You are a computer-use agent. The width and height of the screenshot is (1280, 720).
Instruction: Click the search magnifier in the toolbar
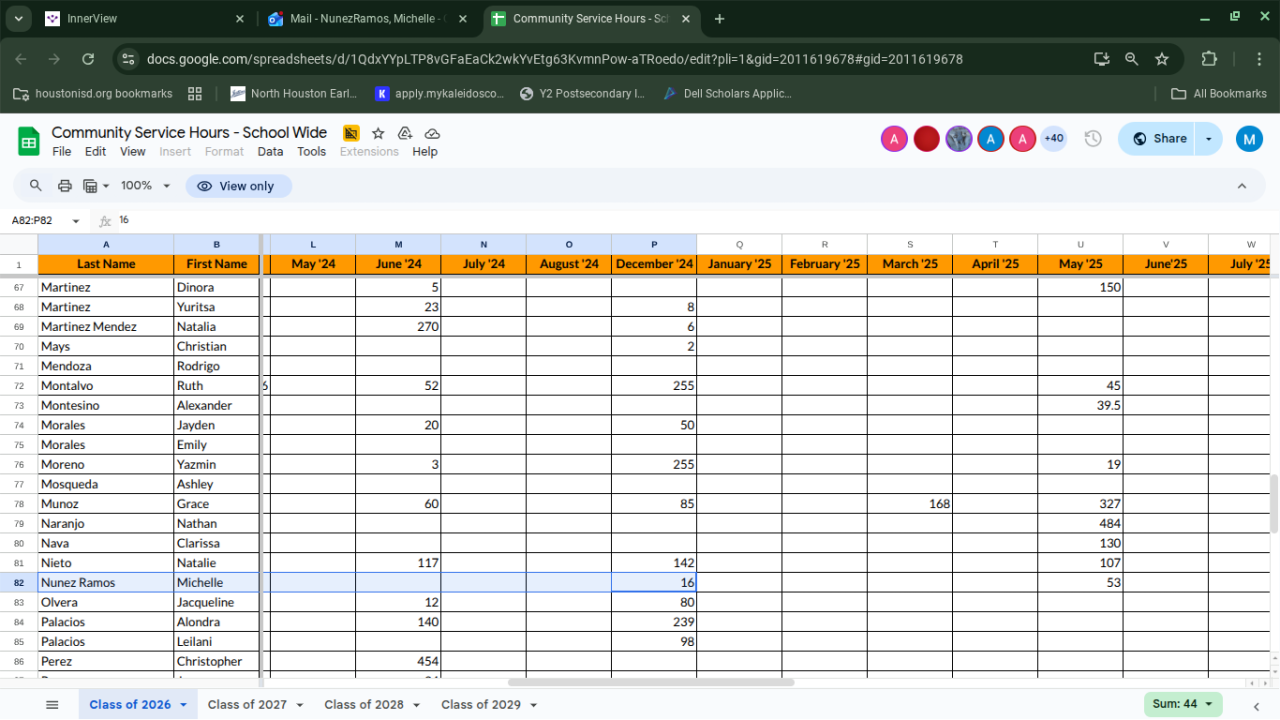[36, 186]
